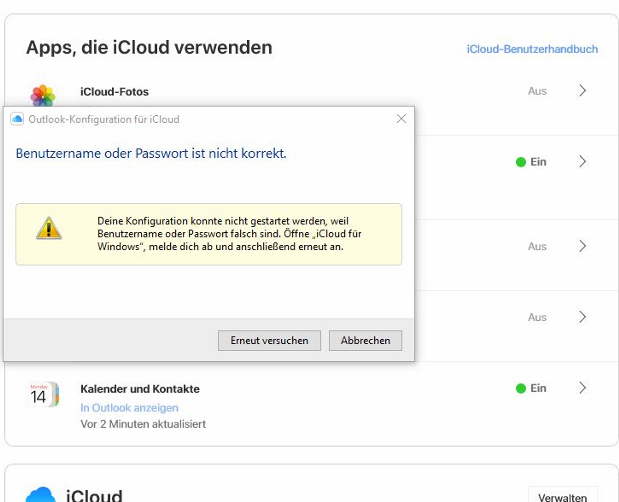Expand iCloud-Fotos settings with its chevron
This screenshot has width=619, height=502.
tap(583, 91)
